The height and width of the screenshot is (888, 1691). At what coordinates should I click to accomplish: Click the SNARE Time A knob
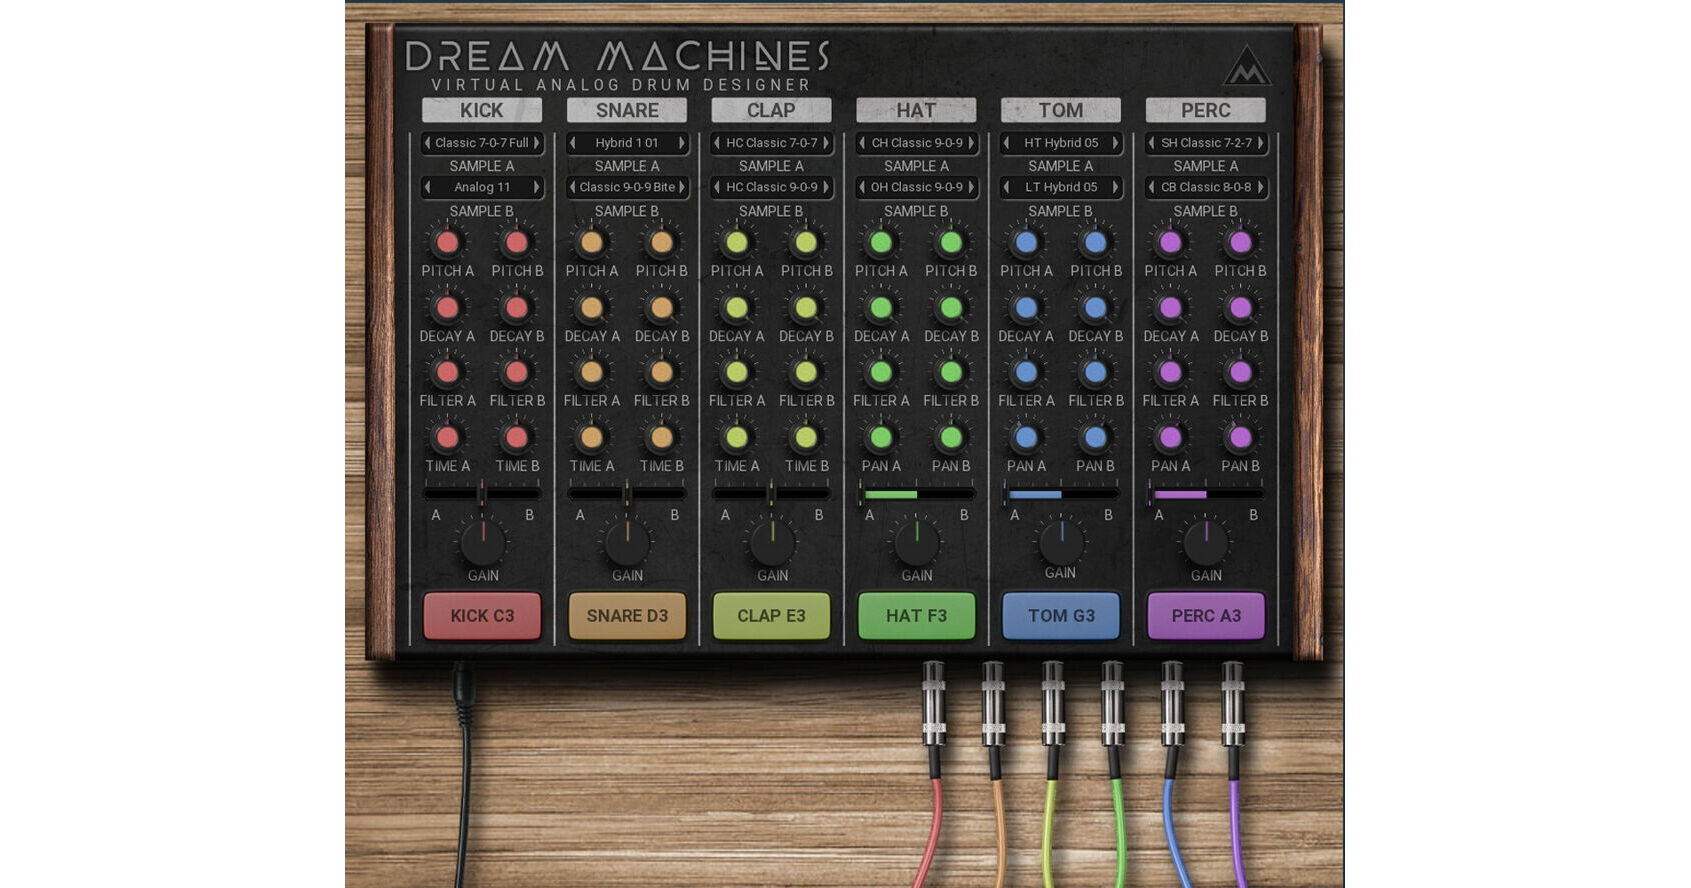click(x=591, y=437)
